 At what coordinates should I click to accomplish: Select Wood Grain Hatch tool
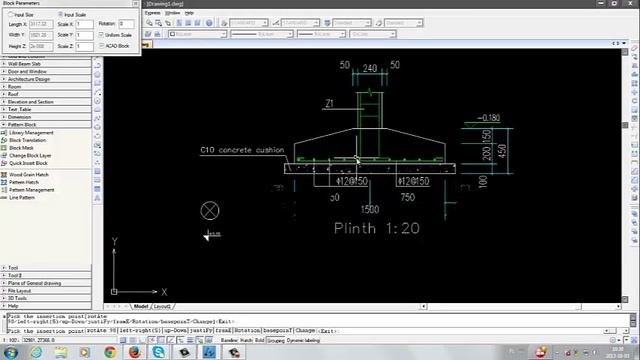click(29, 174)
